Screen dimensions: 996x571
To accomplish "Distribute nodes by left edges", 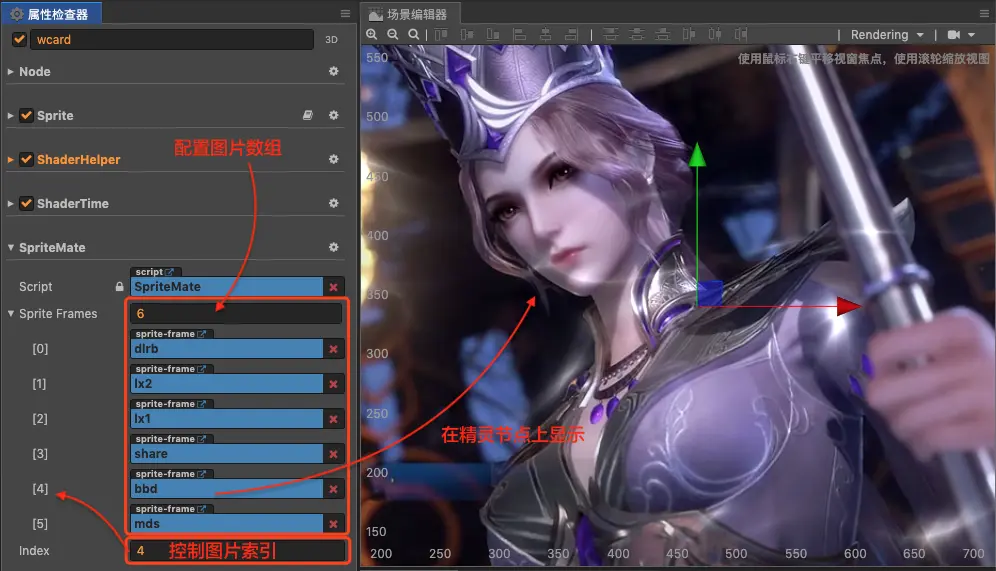I will coord(689,34).
